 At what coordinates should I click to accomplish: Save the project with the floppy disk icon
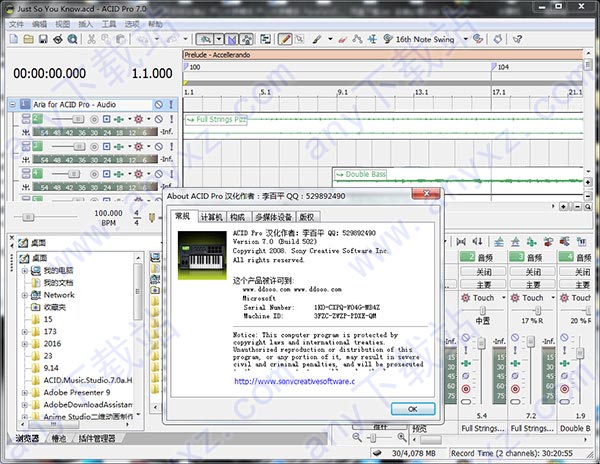[x=43, y=39]
